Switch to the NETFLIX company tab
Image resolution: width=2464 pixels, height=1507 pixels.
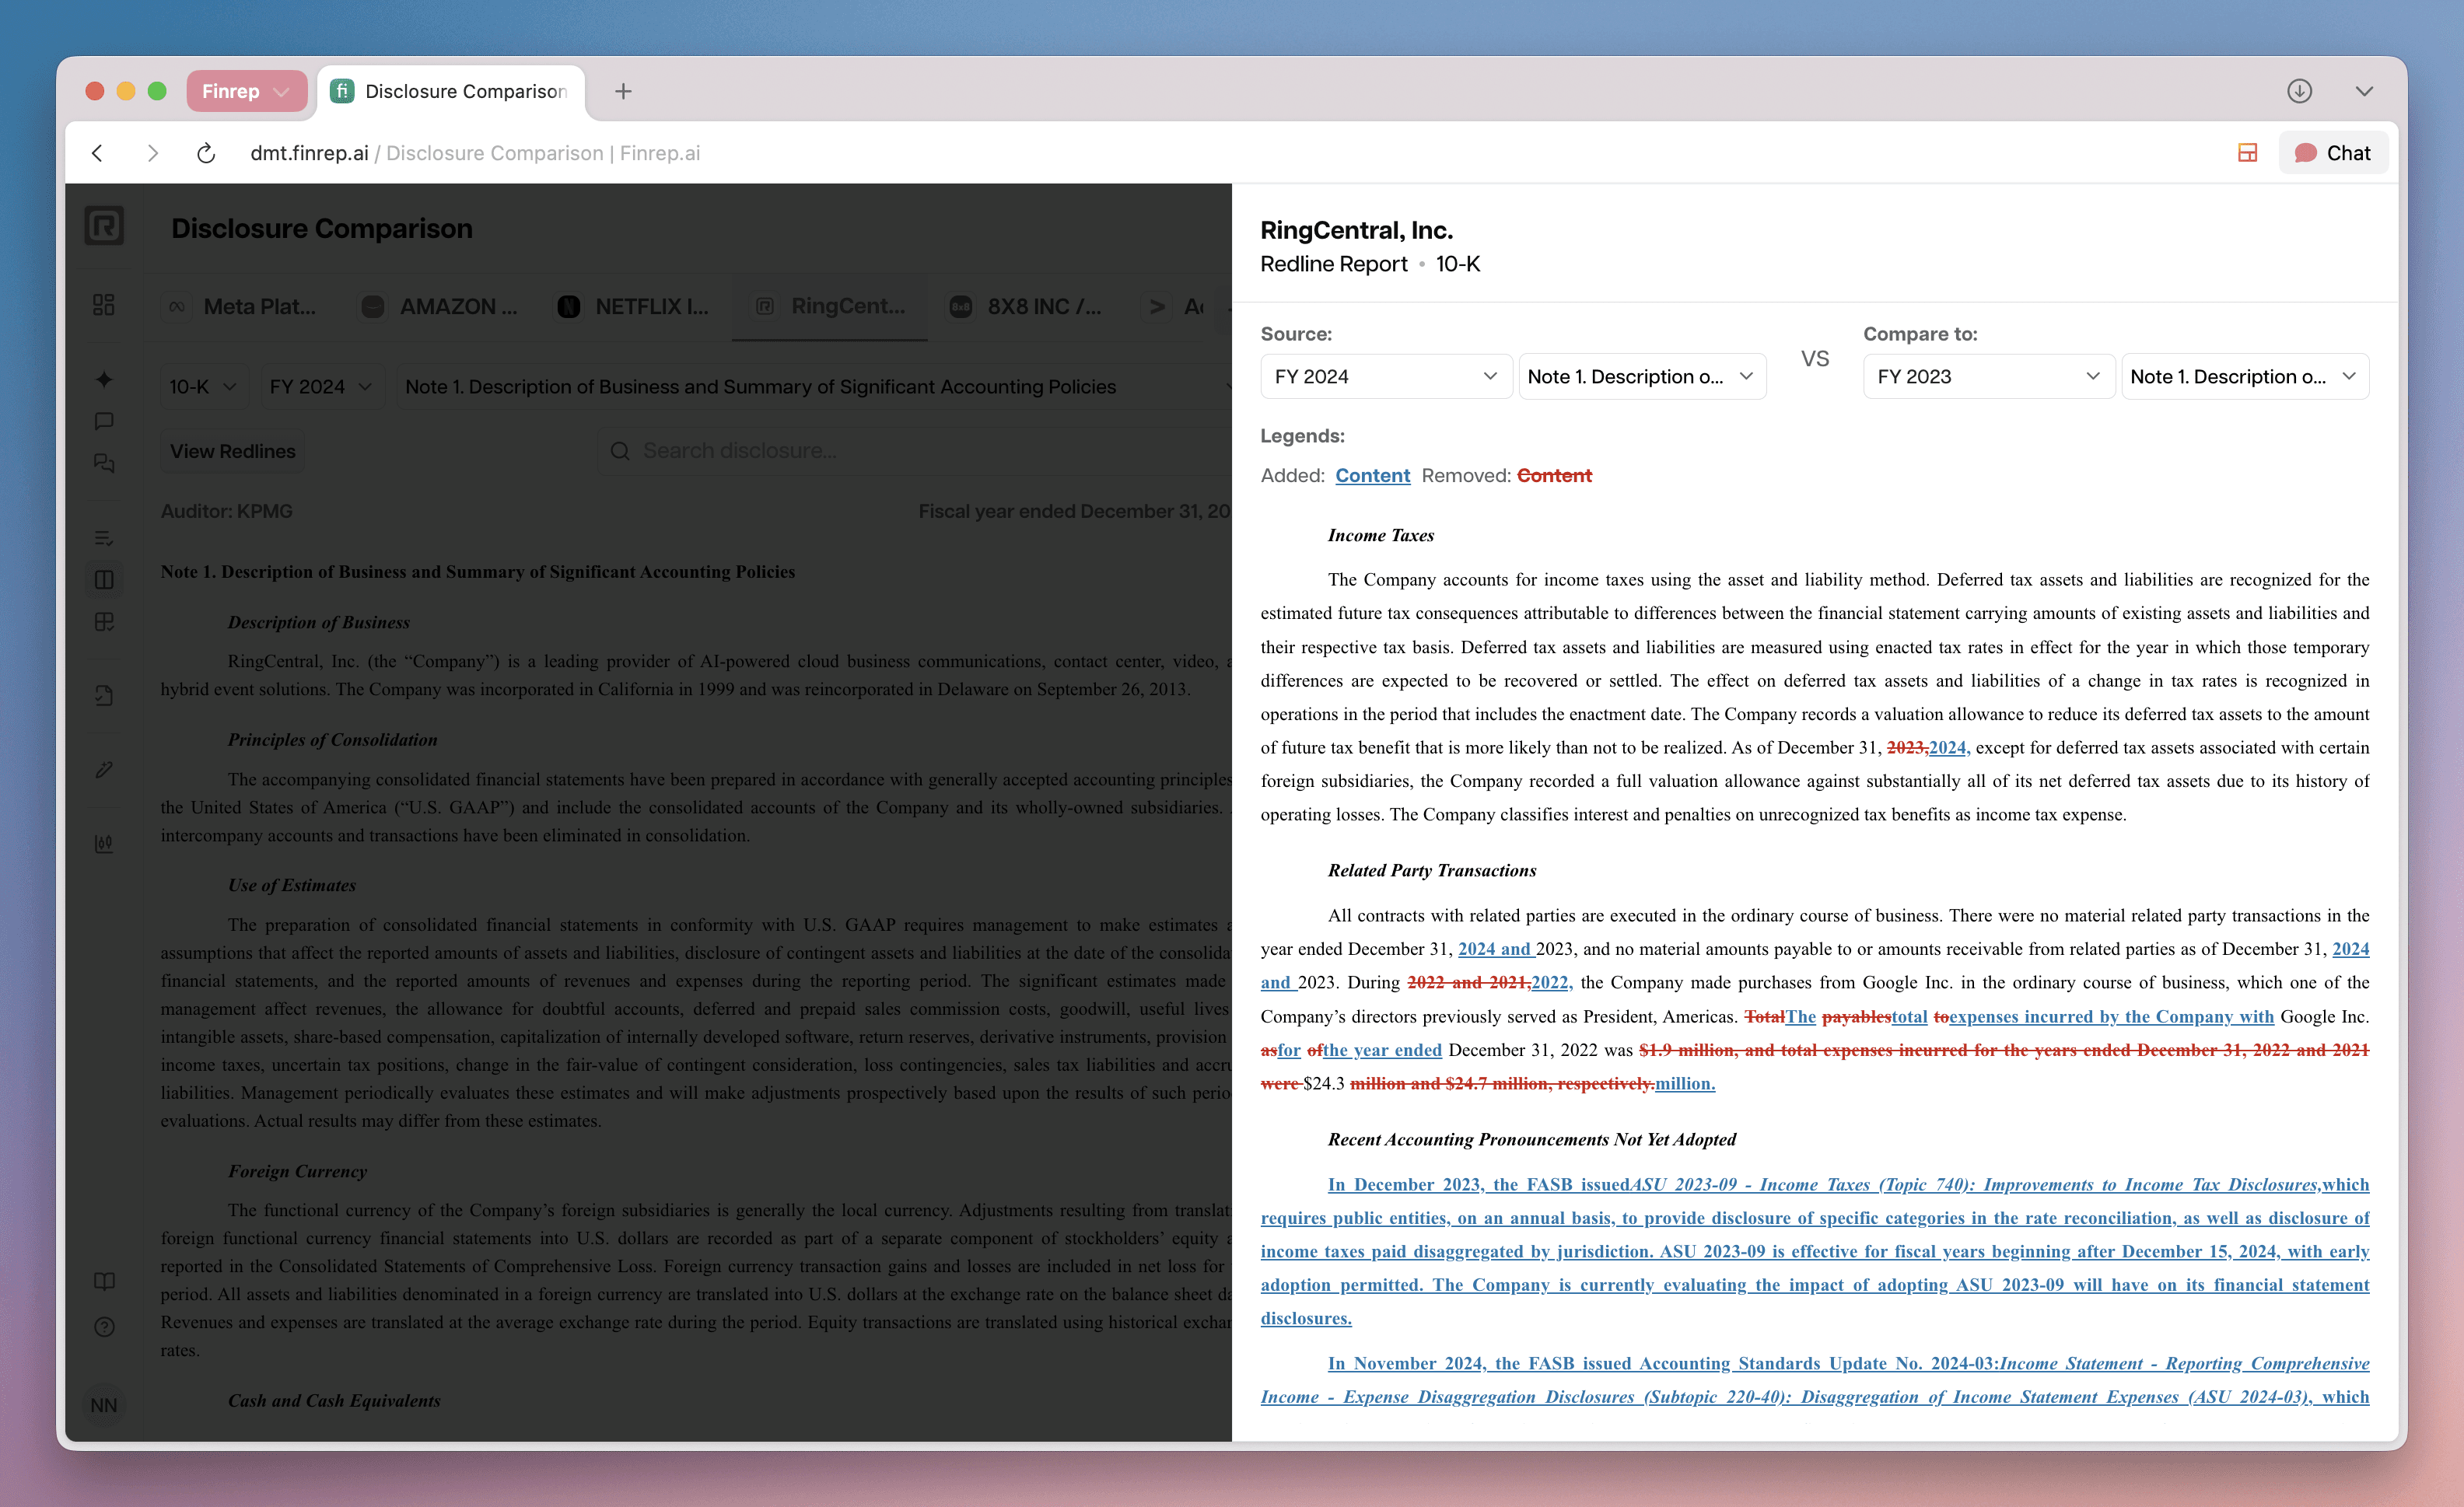(x=634, y=307)
